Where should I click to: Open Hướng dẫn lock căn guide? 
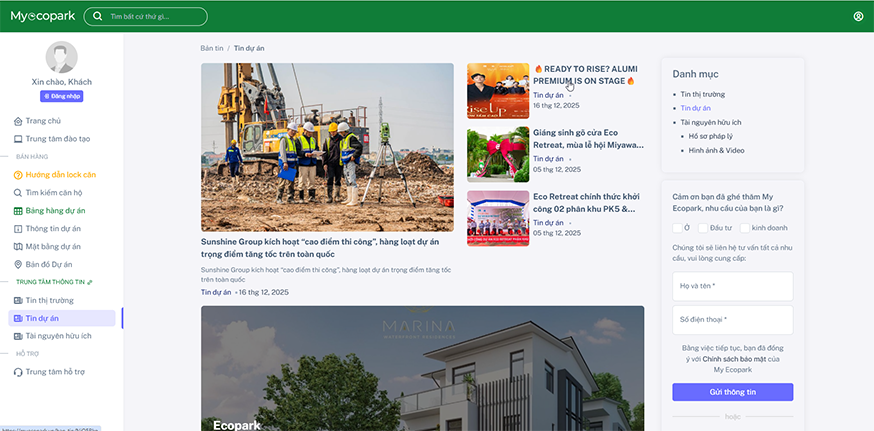(x=60, y=175)
